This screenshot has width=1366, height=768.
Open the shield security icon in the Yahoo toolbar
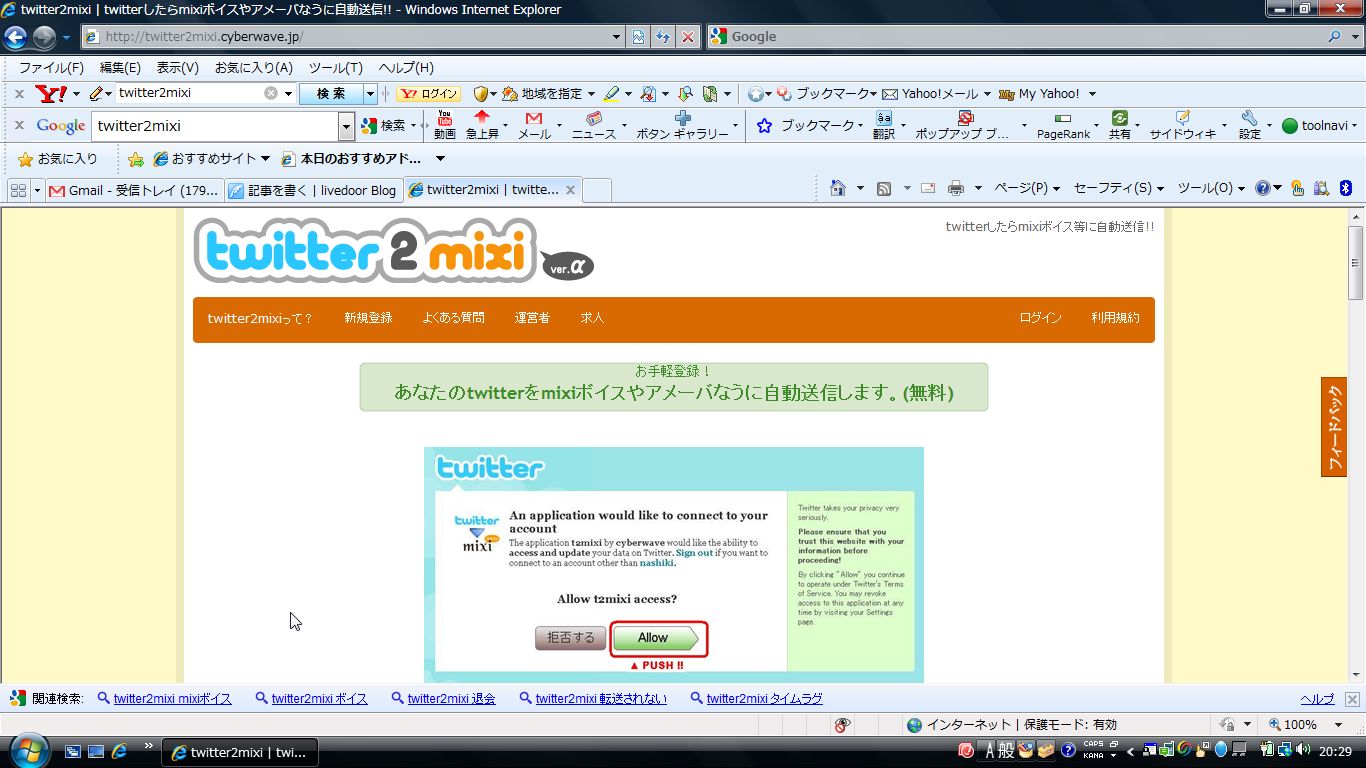point(481,93)
